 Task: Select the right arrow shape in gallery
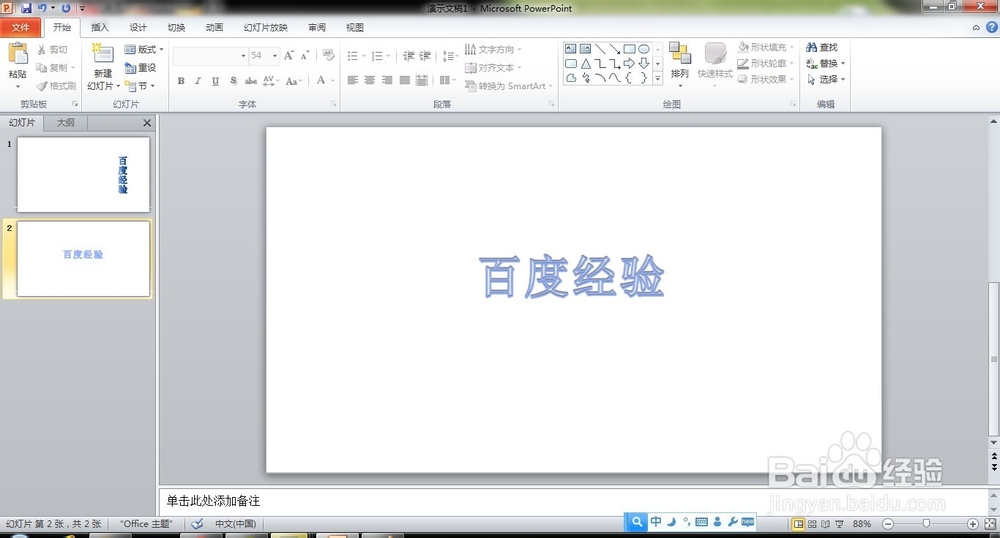point(629,64)
